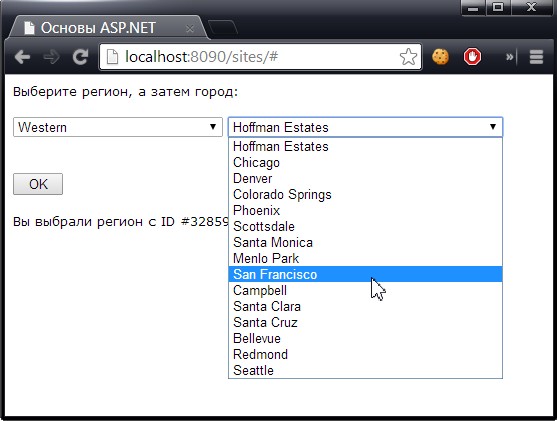Screen dimensions: 557x421
Task: Reload the page with the refresh icon
Action: tap(80, 57)
